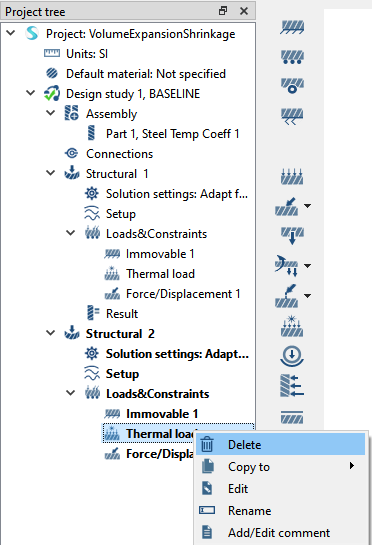The width and height of the screenshot is (372, 545).
Task: Click the hinge constraint toolbar icon
Action: 292,86
